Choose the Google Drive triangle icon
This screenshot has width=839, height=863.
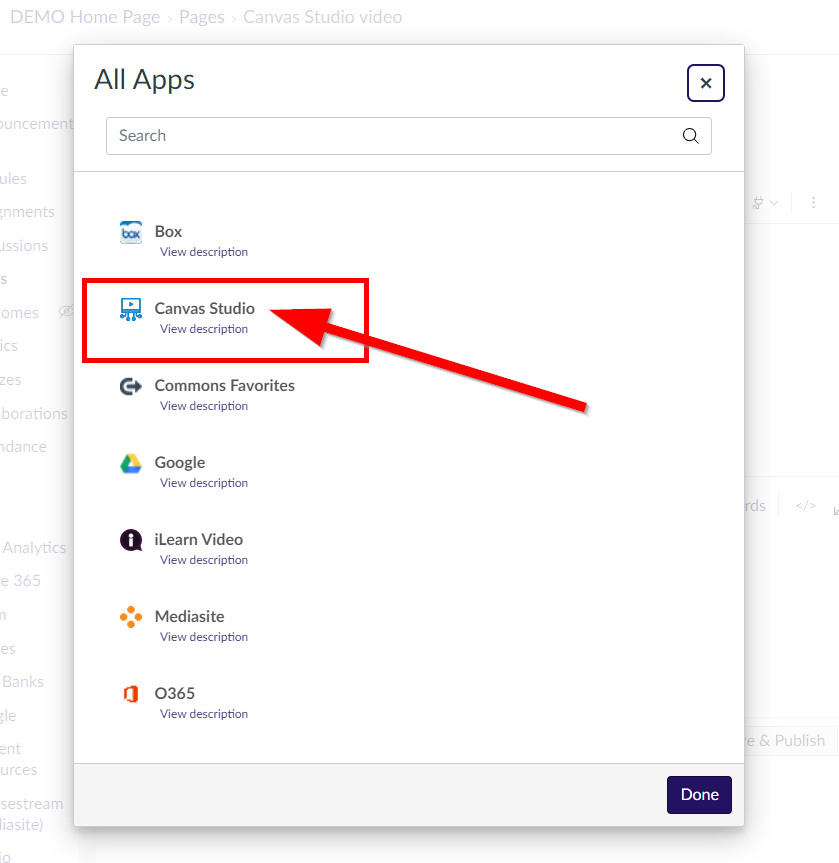point(131,463)
